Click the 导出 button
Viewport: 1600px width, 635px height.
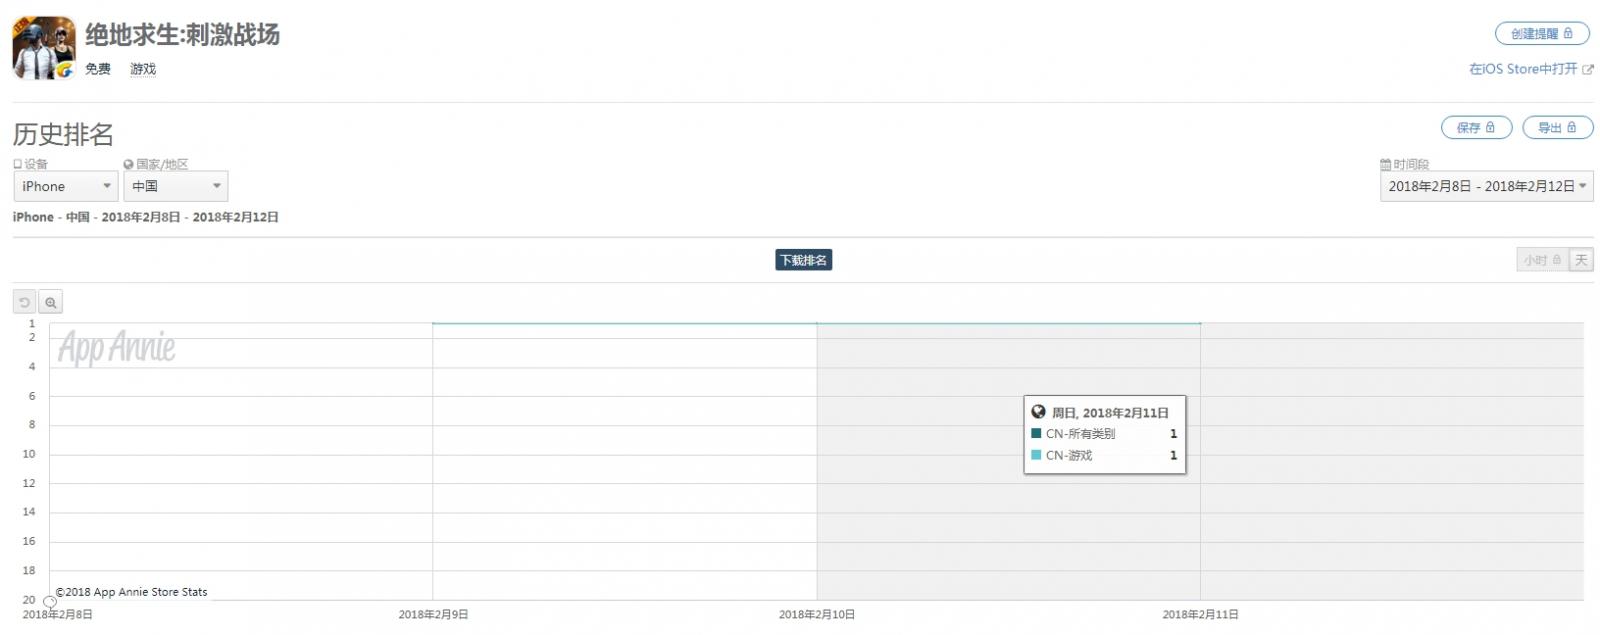[1557, 128]
